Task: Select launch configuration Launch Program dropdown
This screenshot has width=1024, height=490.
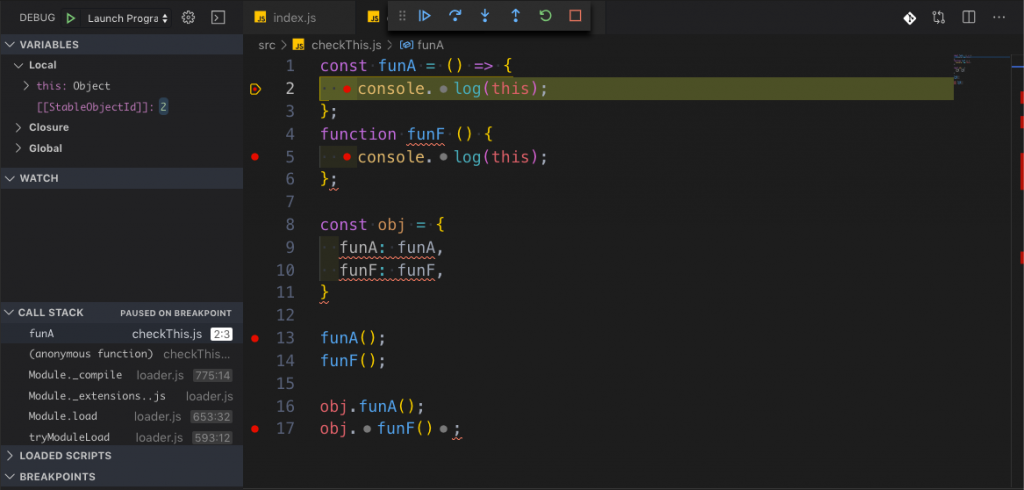Action: click(x=128, y=18)
